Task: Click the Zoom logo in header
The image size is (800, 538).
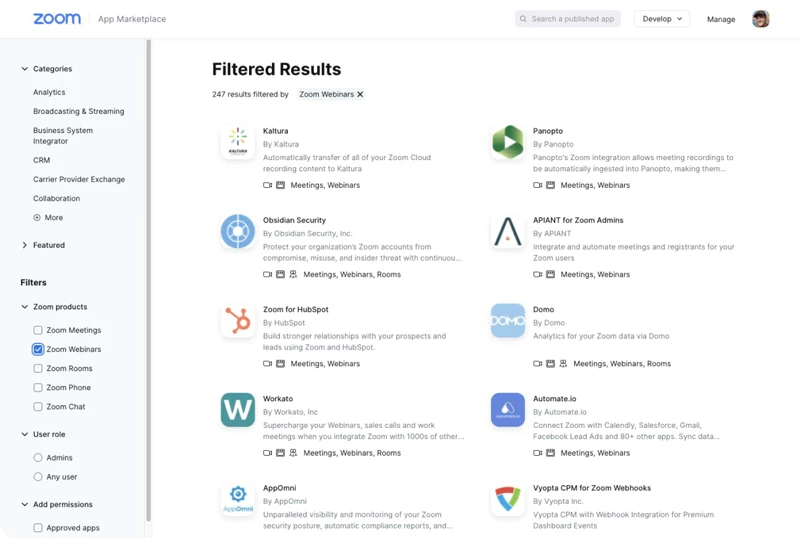Action: point(57,19)
